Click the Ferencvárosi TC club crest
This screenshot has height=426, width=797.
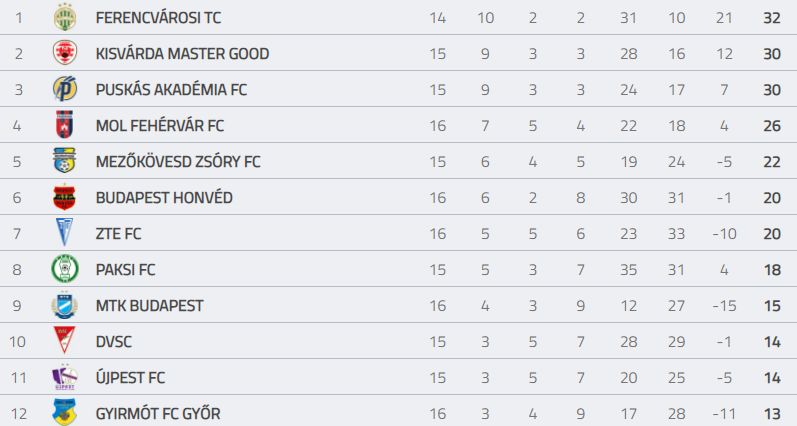click(x=65, y=17)
